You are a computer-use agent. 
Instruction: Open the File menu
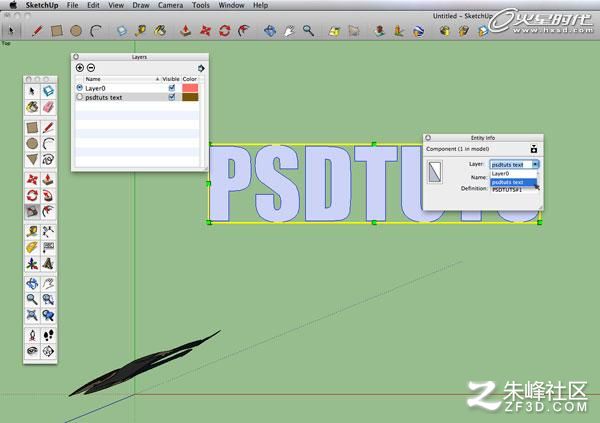[72, 5]
